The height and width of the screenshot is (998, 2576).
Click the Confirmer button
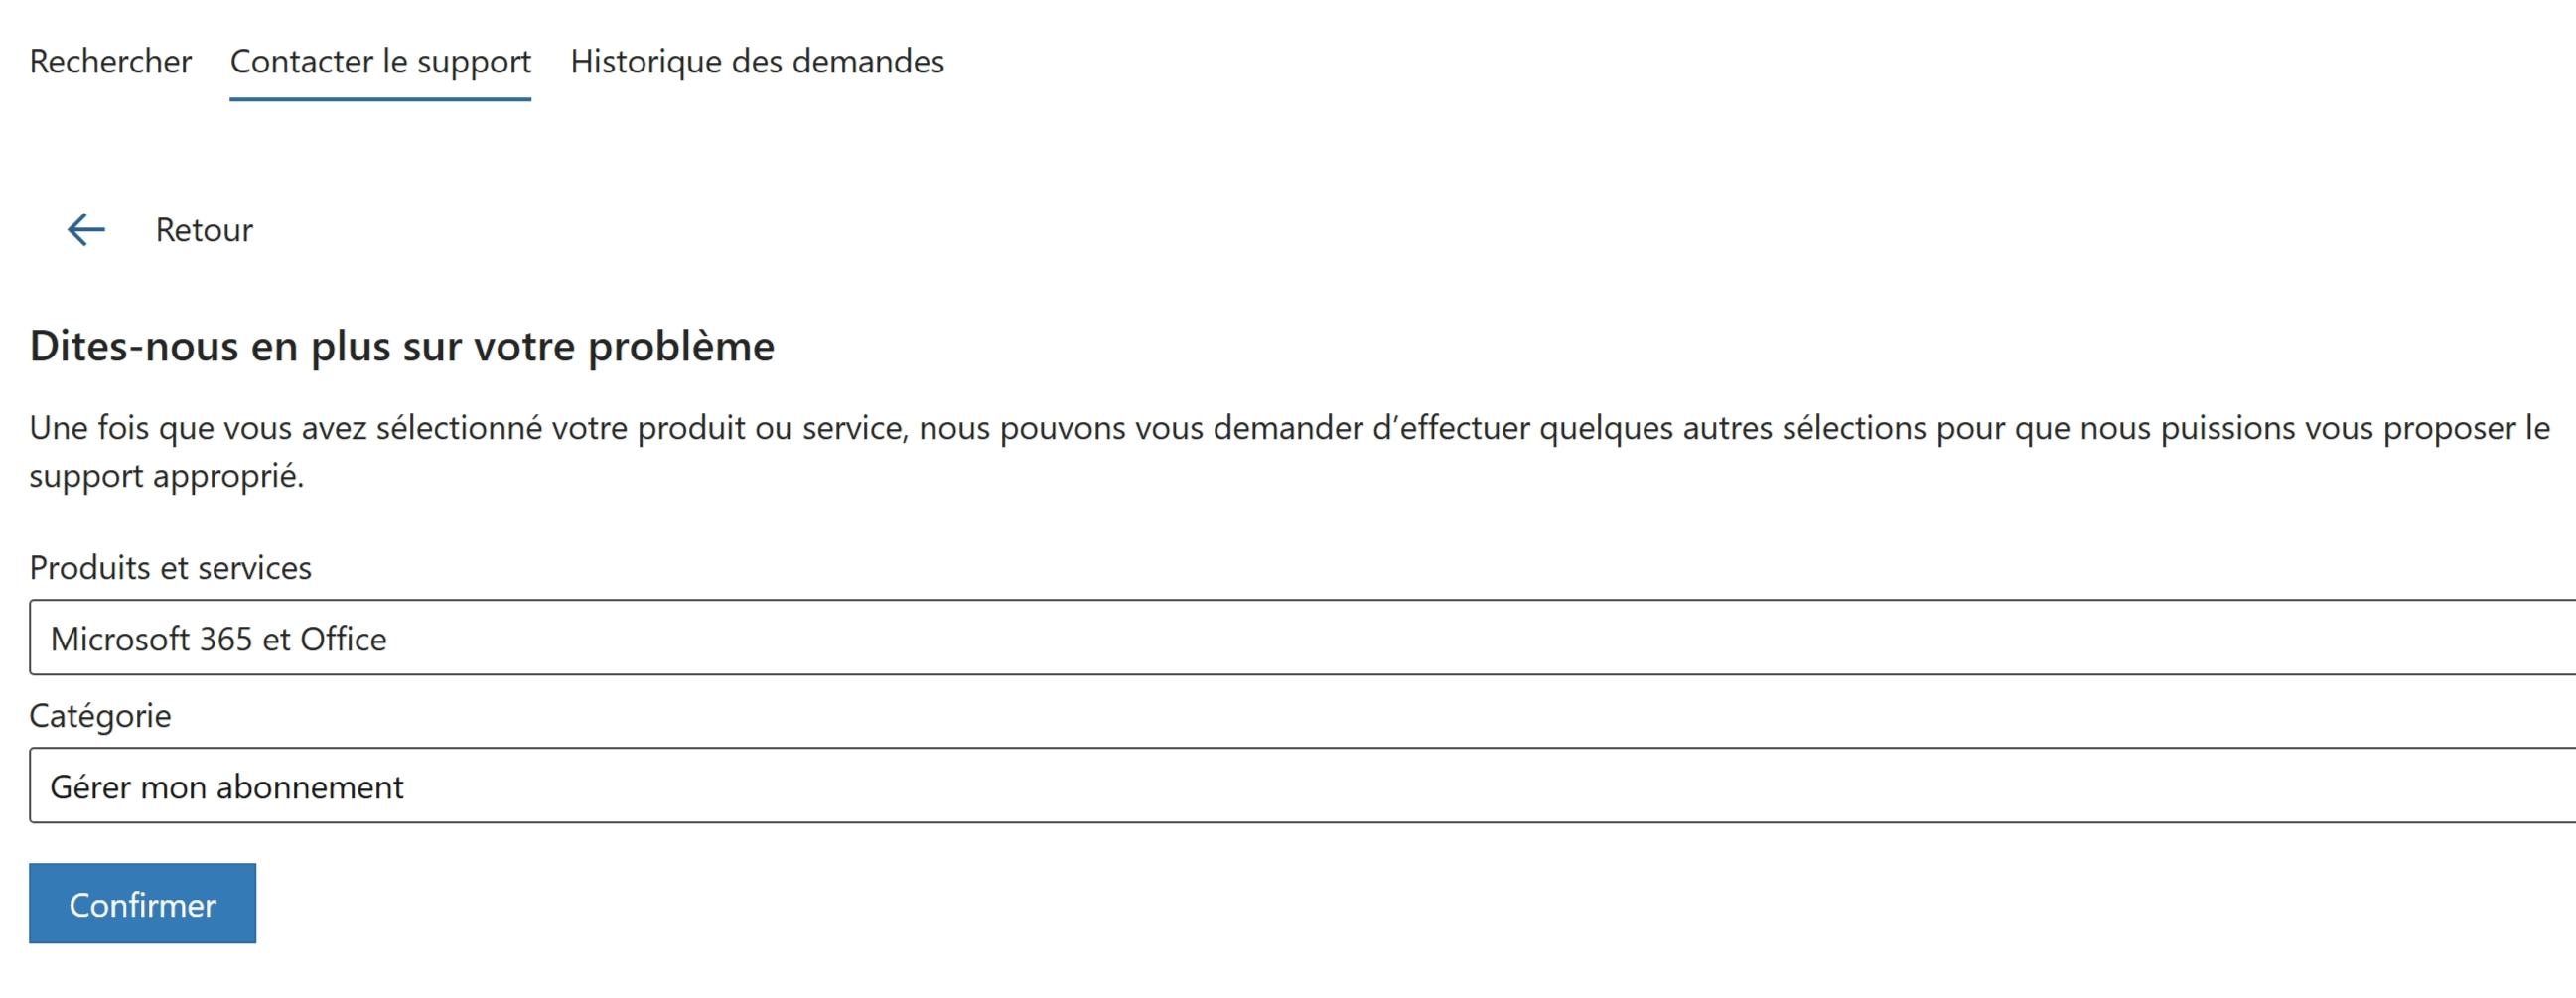tap(142, 903)
